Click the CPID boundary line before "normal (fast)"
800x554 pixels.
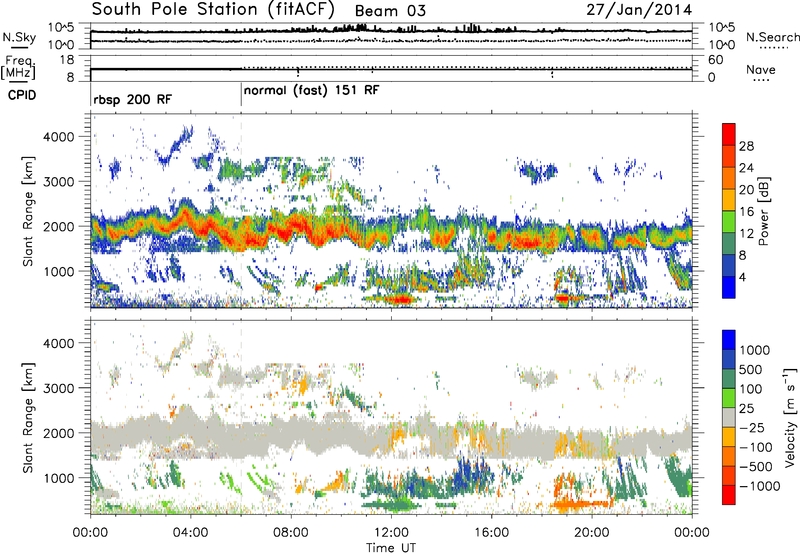point(241,94)
